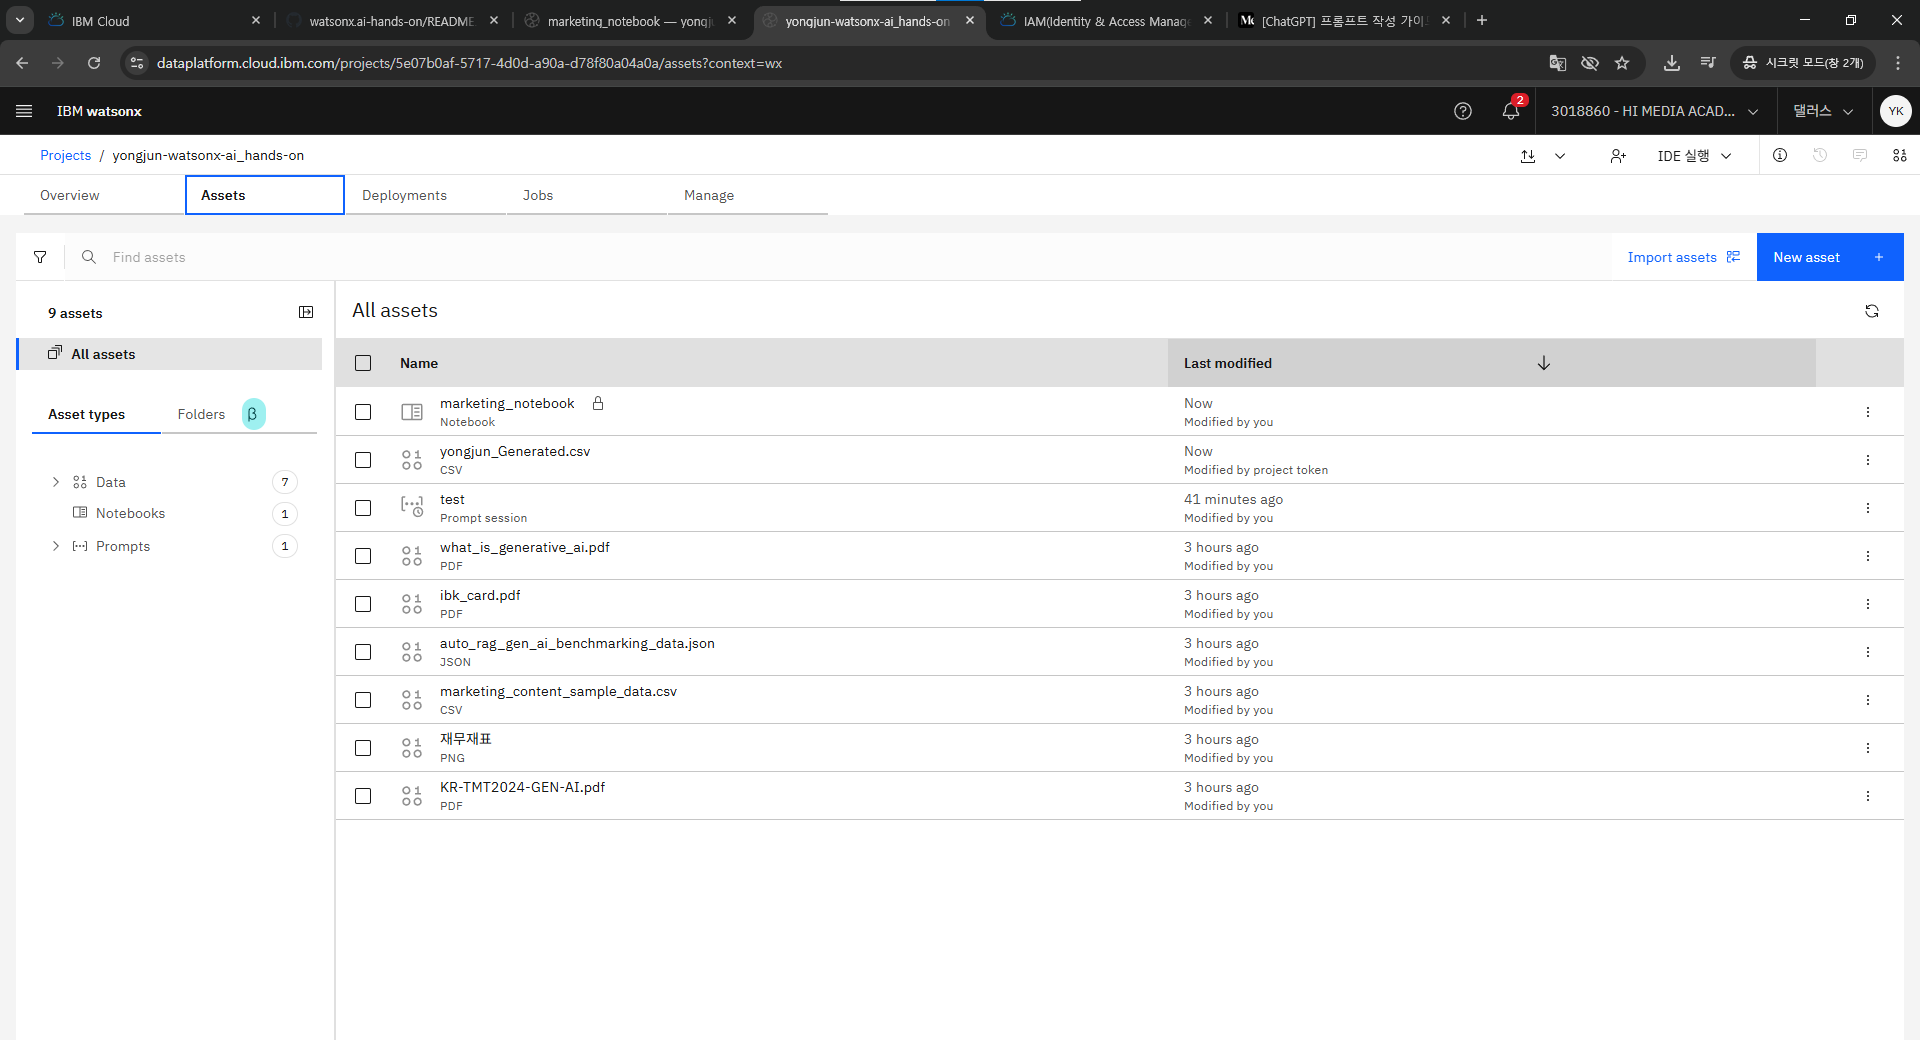Open the YK user avatar menu

click(1896, 111)
